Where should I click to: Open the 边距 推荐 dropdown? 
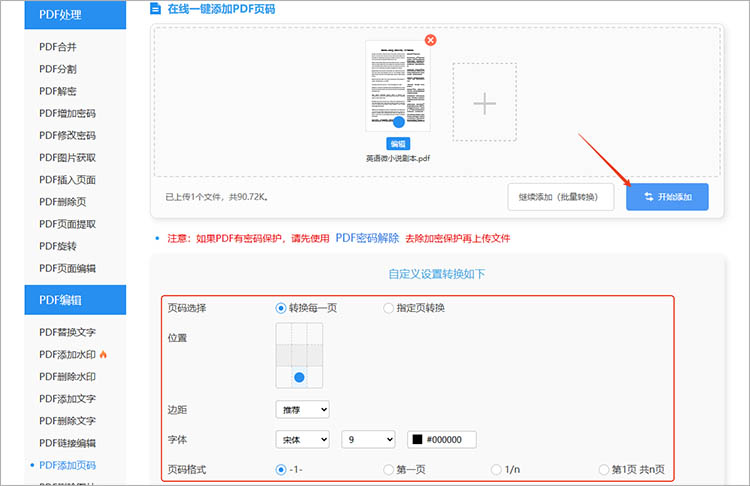coord(302,409)
